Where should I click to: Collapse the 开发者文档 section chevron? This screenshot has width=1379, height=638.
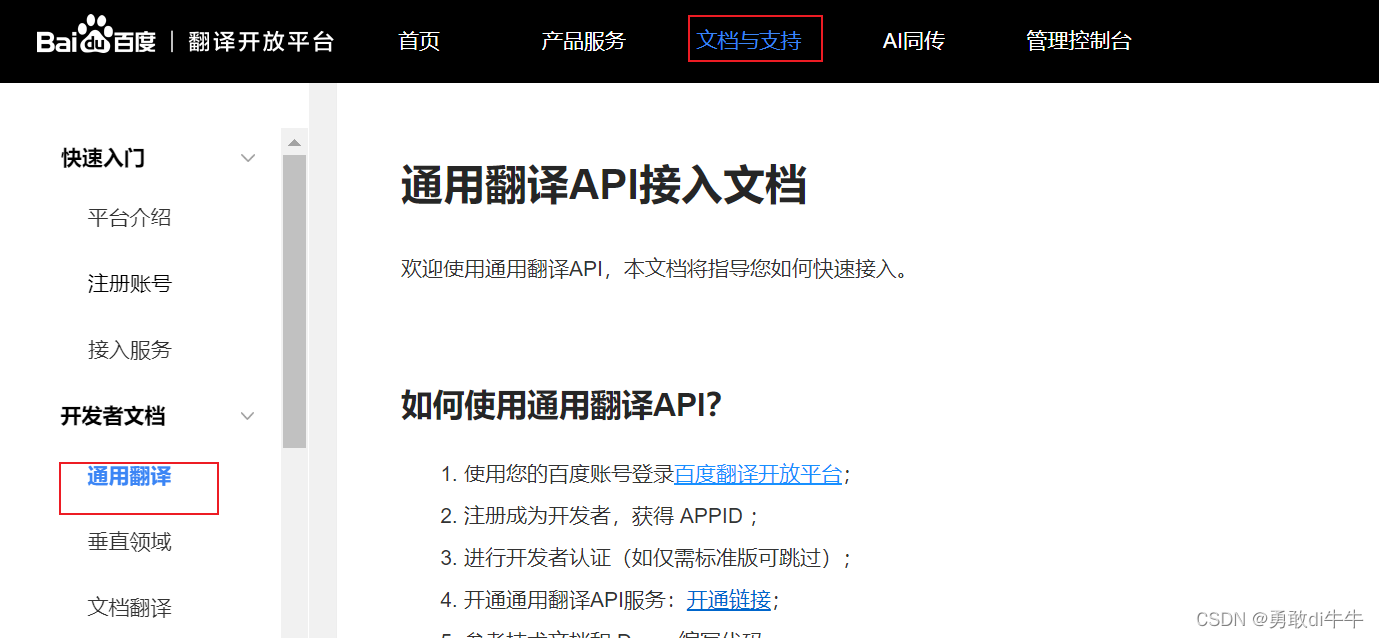(248, 416)
